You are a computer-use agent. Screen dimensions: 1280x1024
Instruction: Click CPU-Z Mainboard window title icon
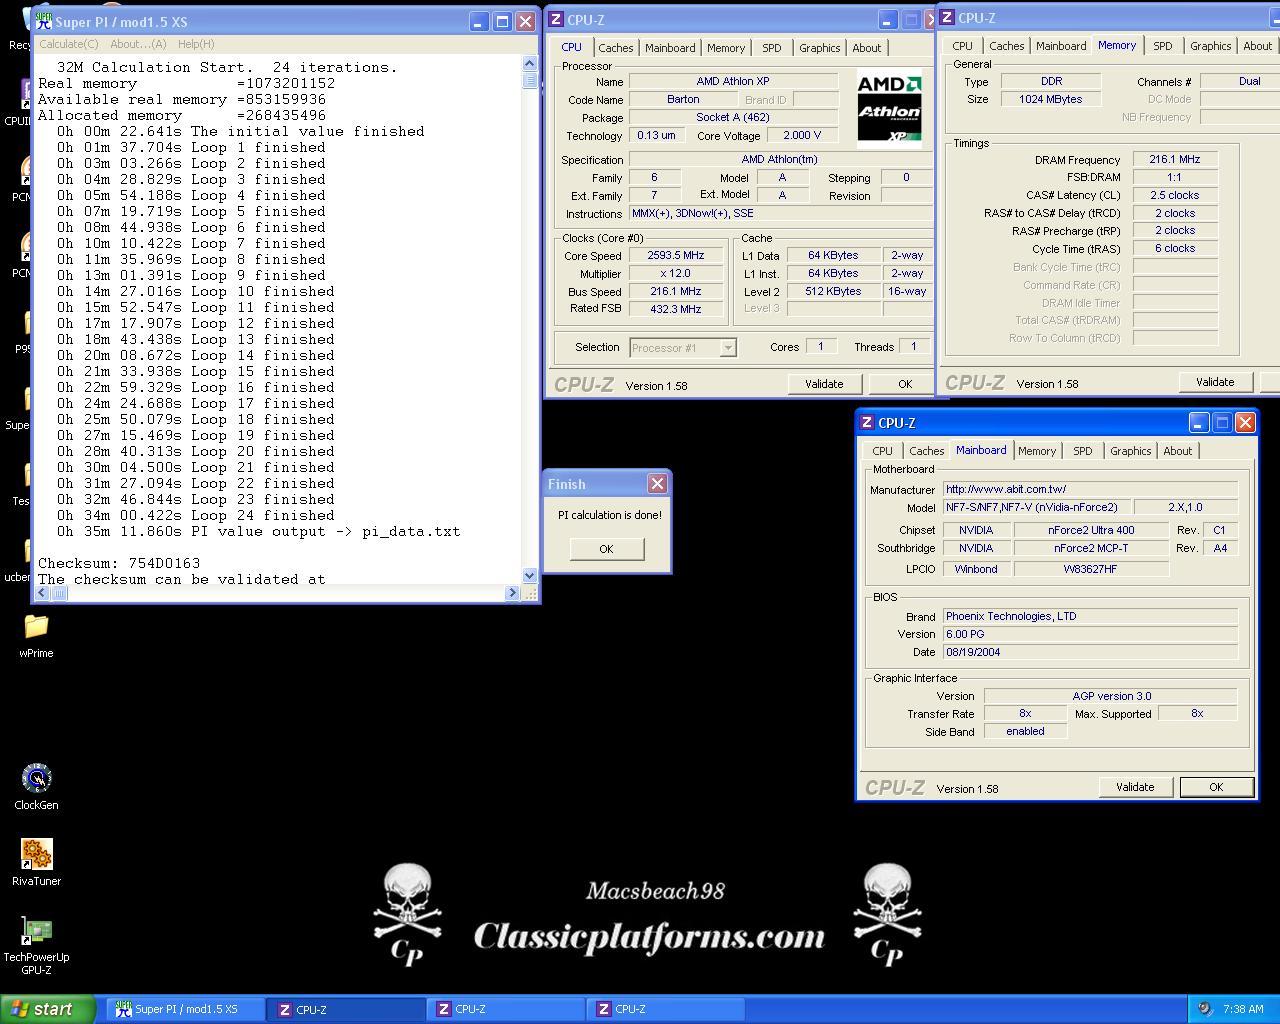point(867,423)
